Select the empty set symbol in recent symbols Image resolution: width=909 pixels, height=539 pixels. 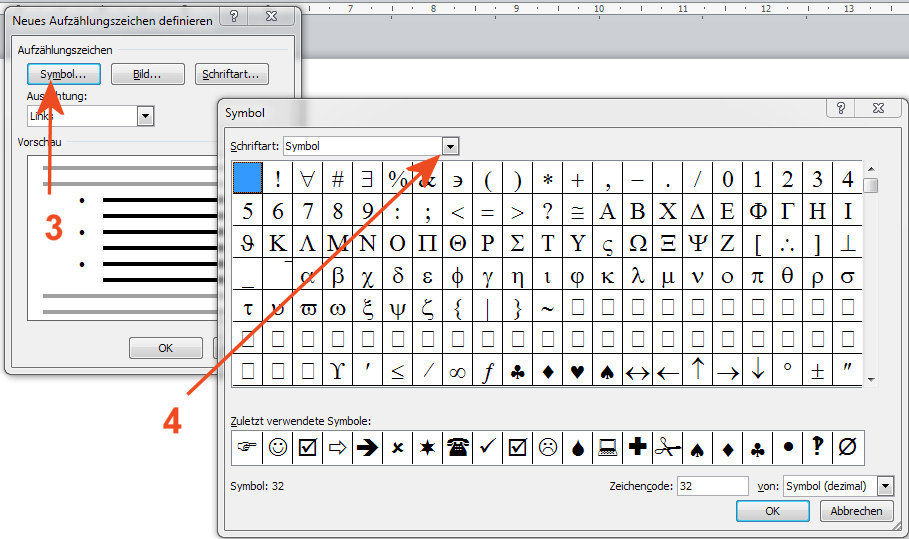[x=847, y=448]
